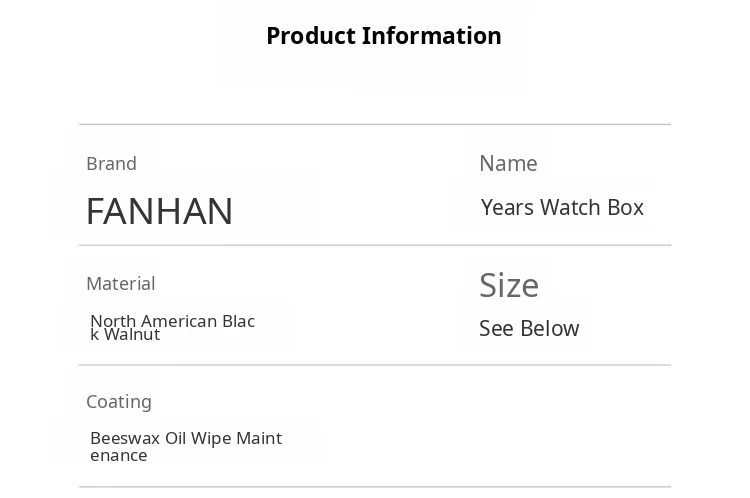Screen dimensions: 750x498
Task: Select the Coating field label
Action: coord(119,401)
